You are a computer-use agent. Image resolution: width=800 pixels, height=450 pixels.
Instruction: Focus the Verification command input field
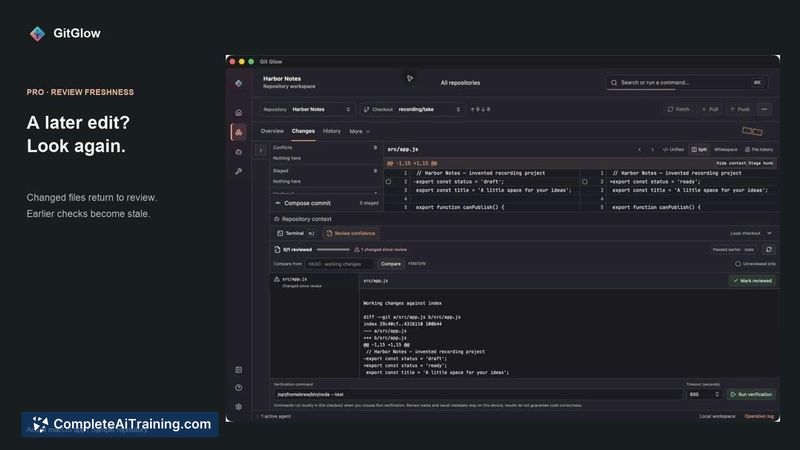tap(478, 394)
